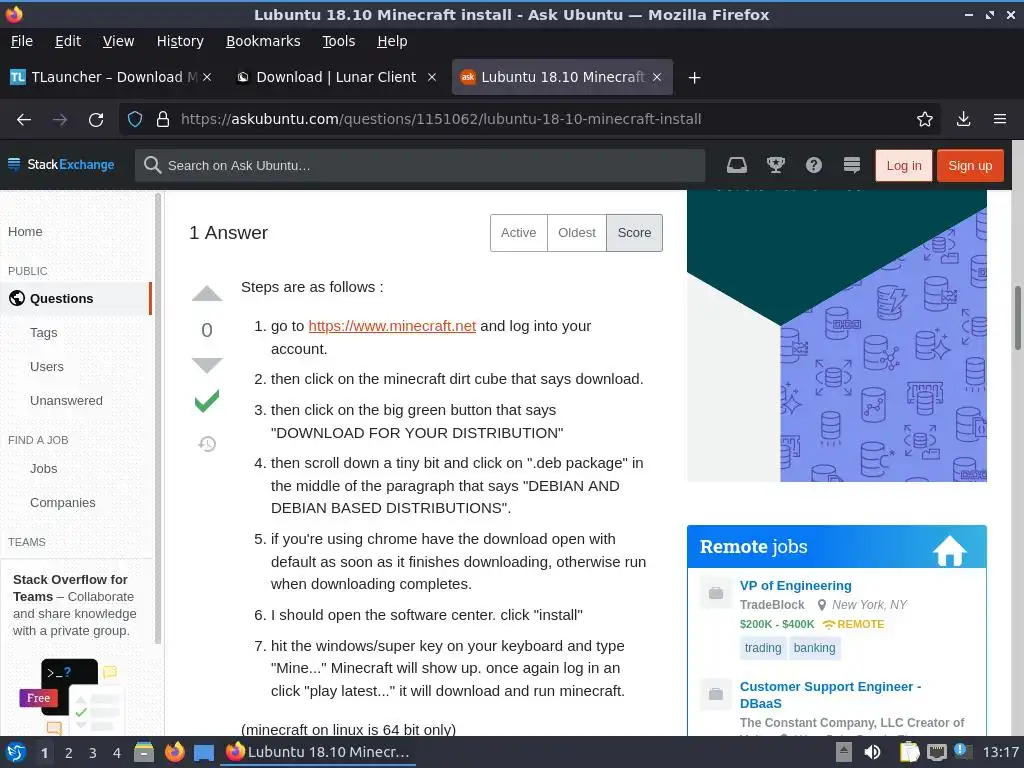Image resolution: width=1024 pixels, height=768 pixels.
Task: Open the History menu
Action: pyautogui.click(x=180, y=41)
